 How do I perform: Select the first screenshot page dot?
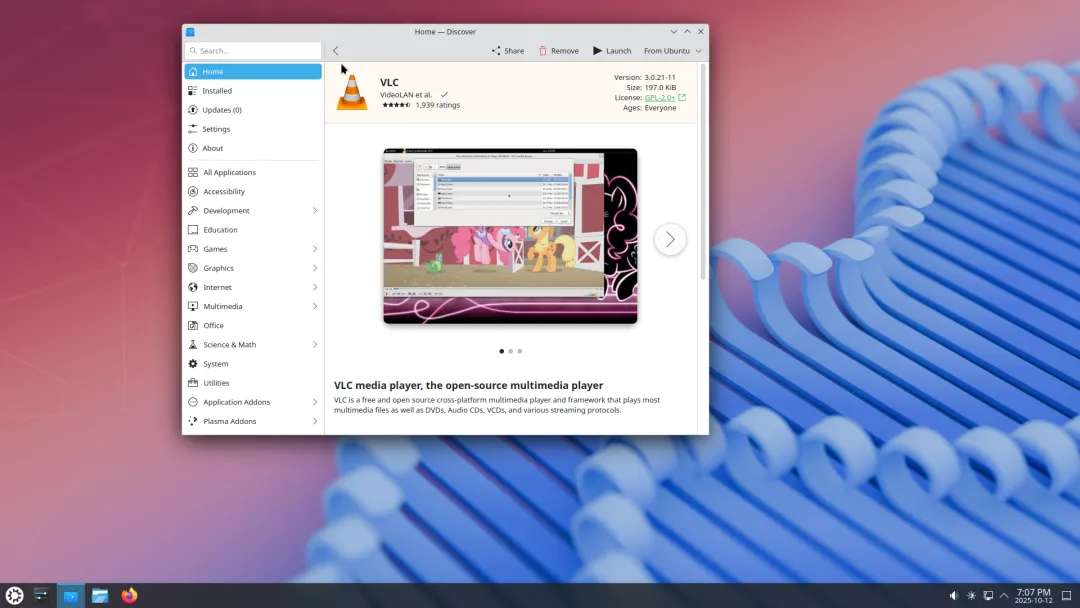click(501, 351)
